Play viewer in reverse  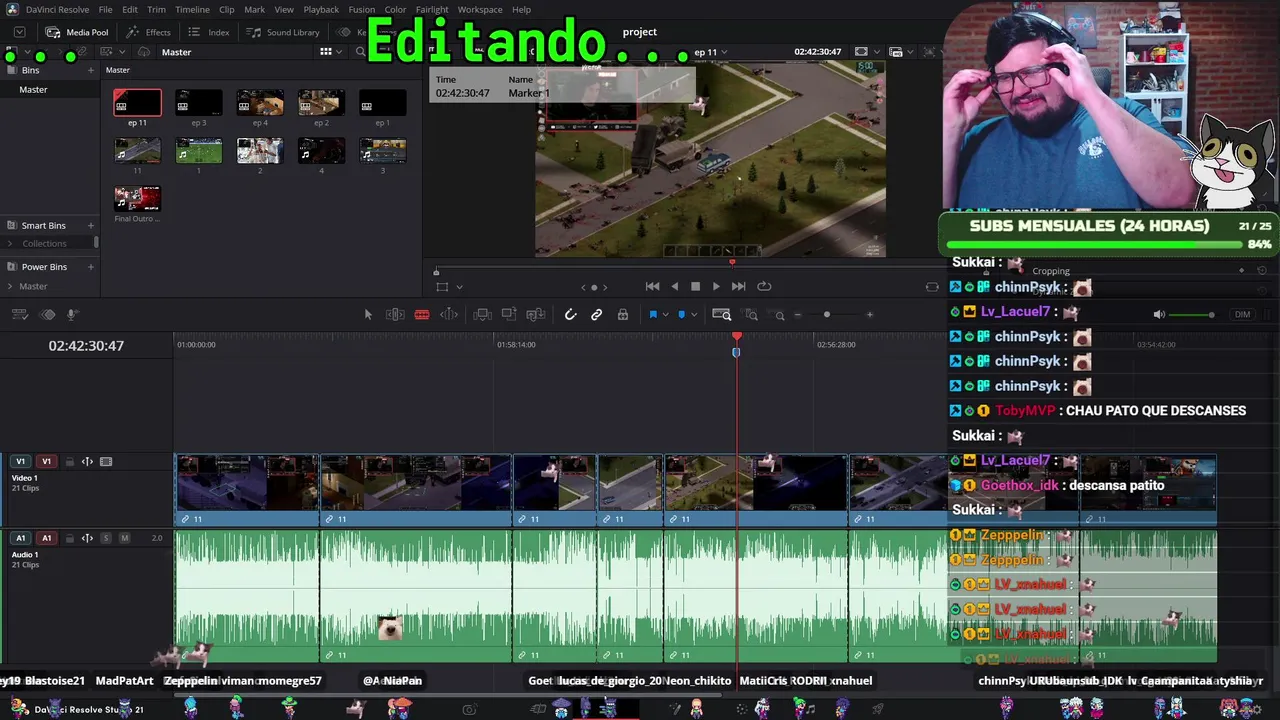[x=674, y=286]
